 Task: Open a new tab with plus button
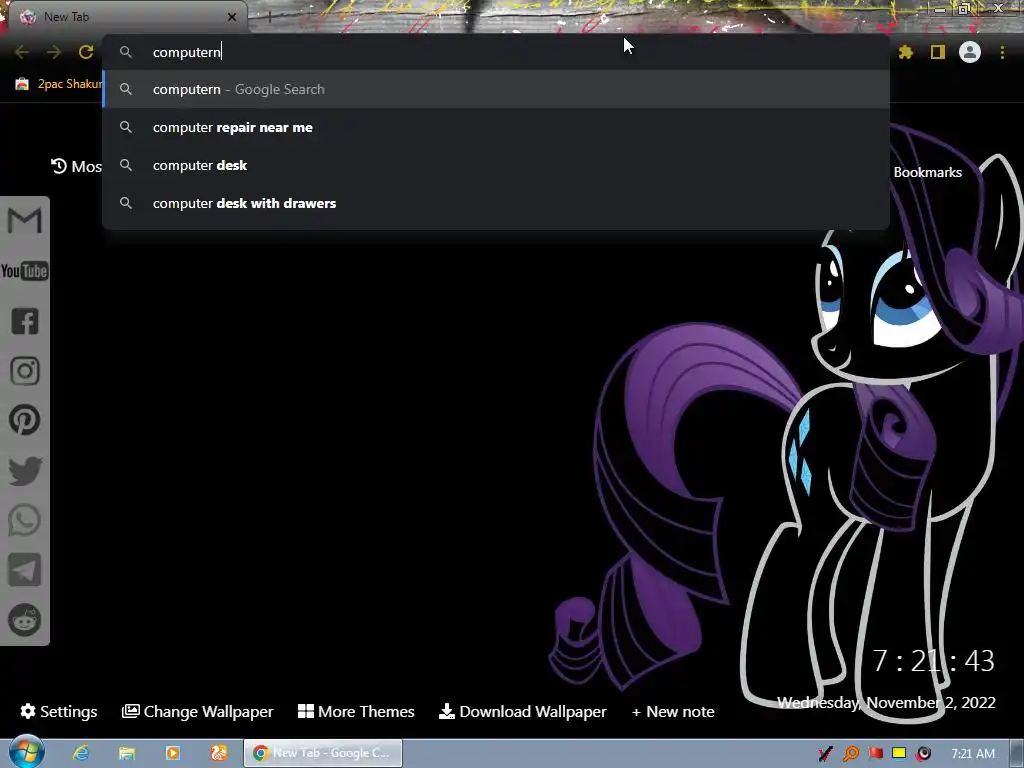269,18
